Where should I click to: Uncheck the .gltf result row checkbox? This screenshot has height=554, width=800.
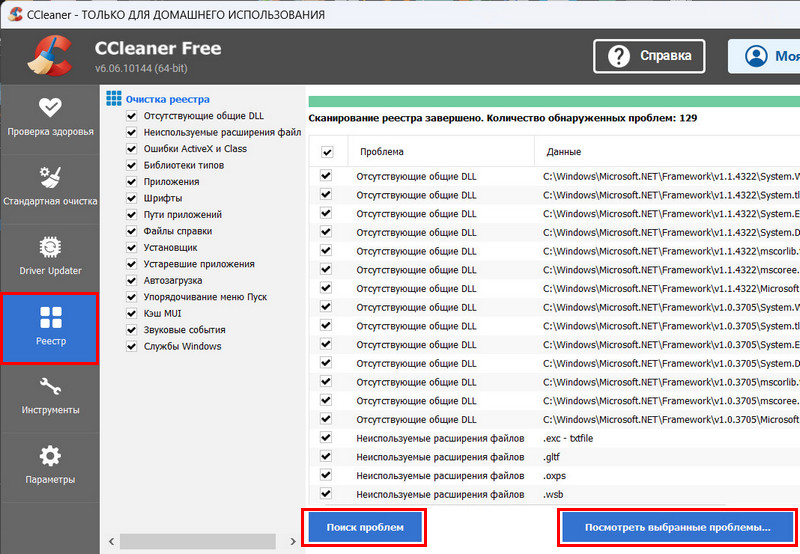pyautogui.click(x=326, y=457)
